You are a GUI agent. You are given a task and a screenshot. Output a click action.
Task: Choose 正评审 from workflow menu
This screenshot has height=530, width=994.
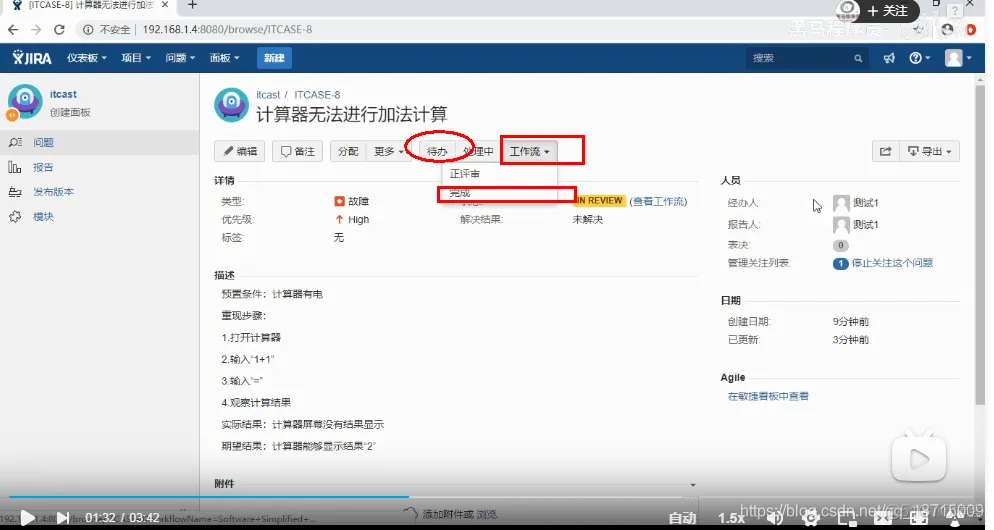coord(500,174)
